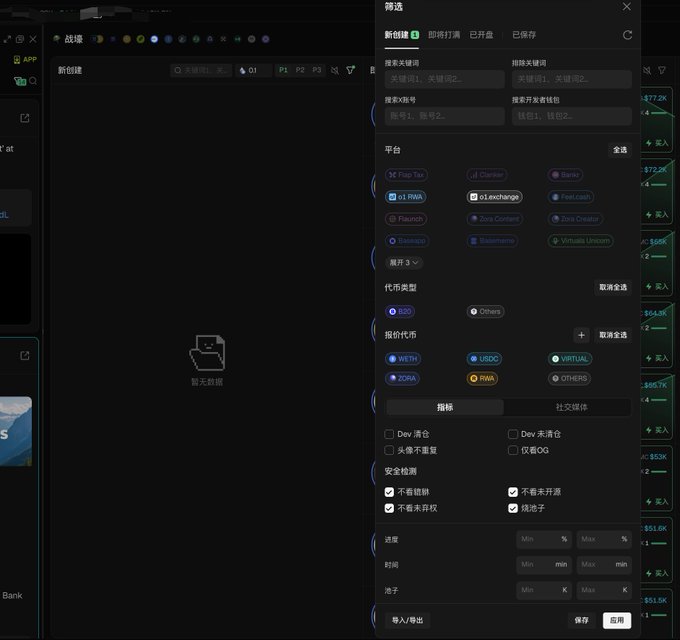The image size is (680, 640).
Task: Open 导入/导出 import export
Action: tap(407, 620)
